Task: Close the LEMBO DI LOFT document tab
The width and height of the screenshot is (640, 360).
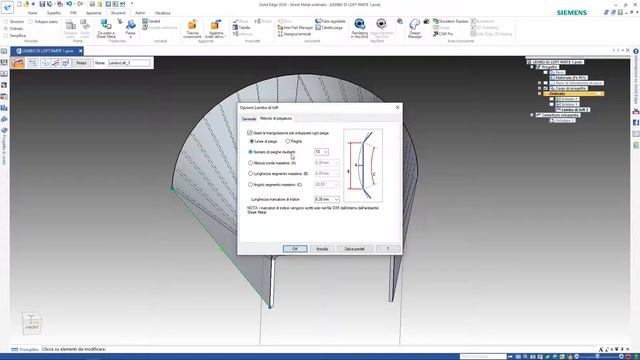Action: 80,51
